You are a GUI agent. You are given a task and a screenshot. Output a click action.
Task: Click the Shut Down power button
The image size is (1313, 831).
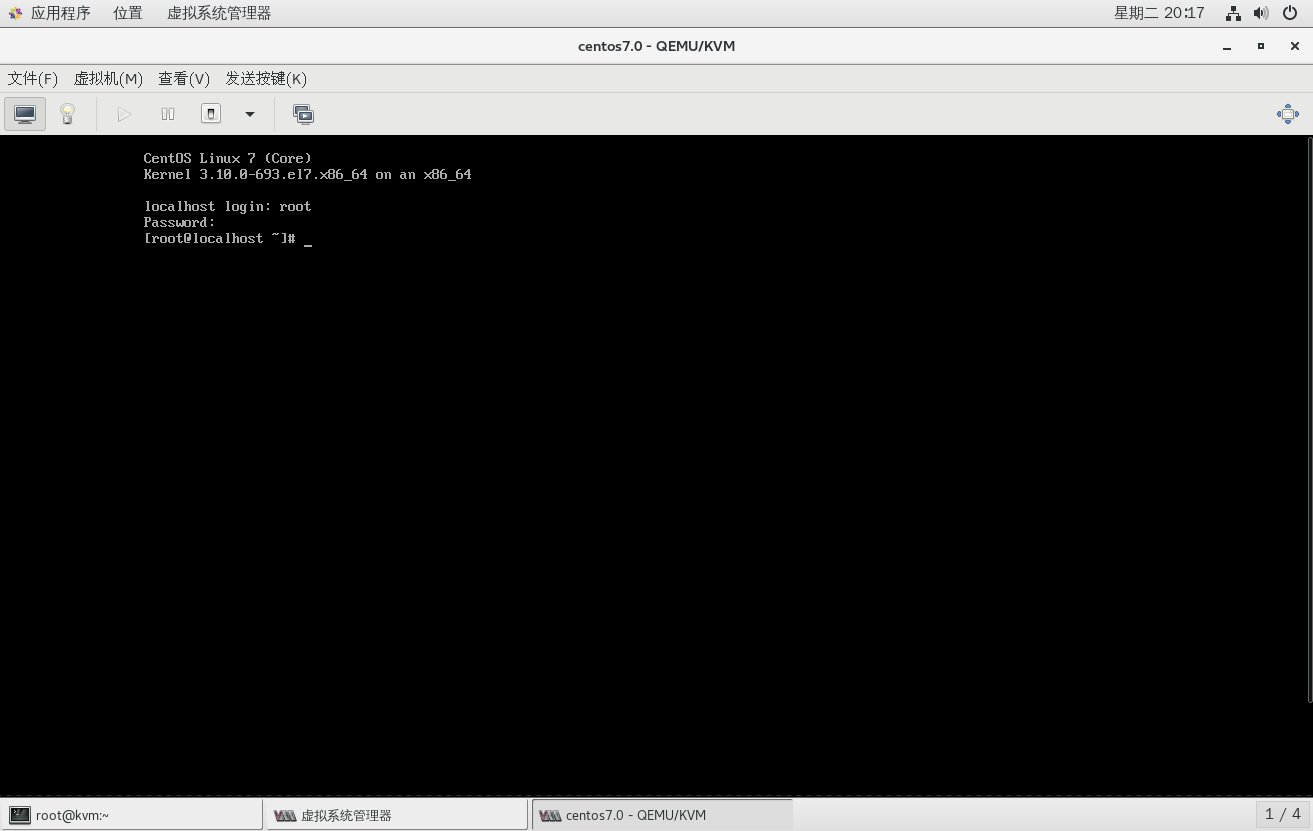click(211, 114)
